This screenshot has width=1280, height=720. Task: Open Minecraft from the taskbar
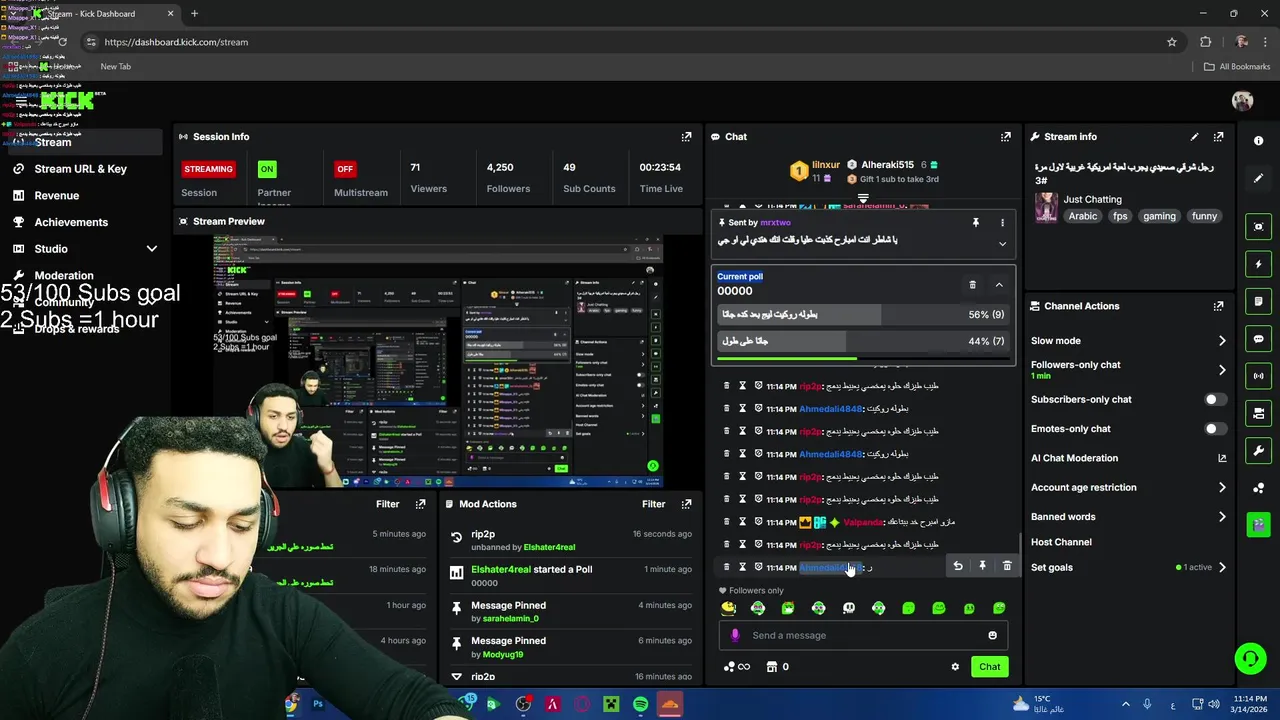[x=611, y=704]
